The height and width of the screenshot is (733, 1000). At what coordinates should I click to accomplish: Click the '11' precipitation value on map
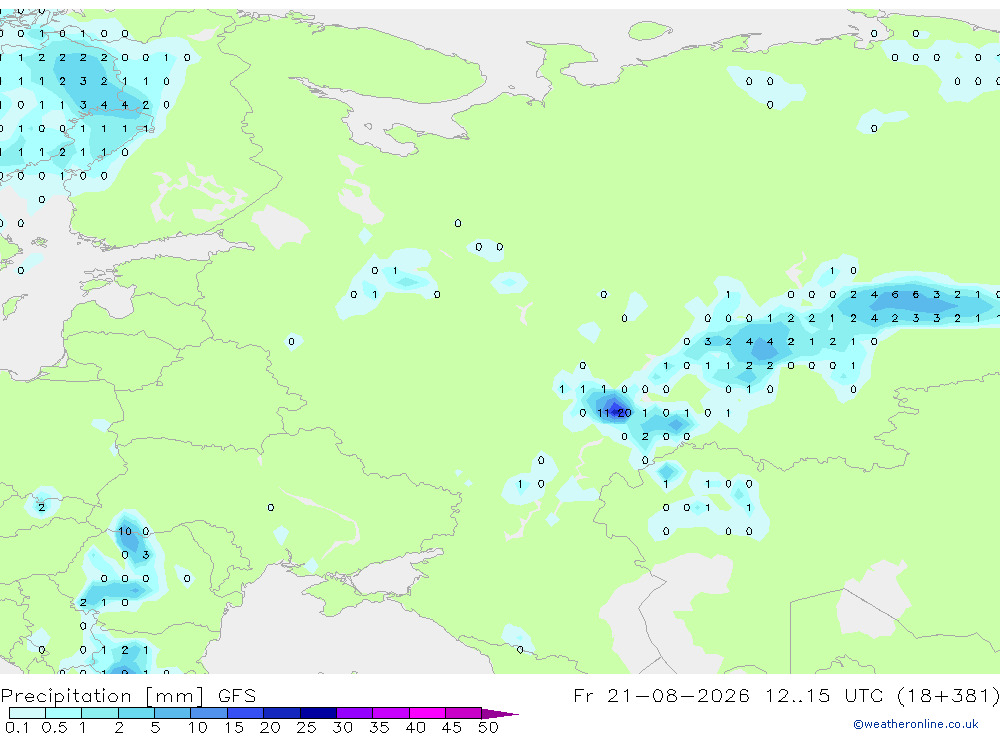pos(603,413)
